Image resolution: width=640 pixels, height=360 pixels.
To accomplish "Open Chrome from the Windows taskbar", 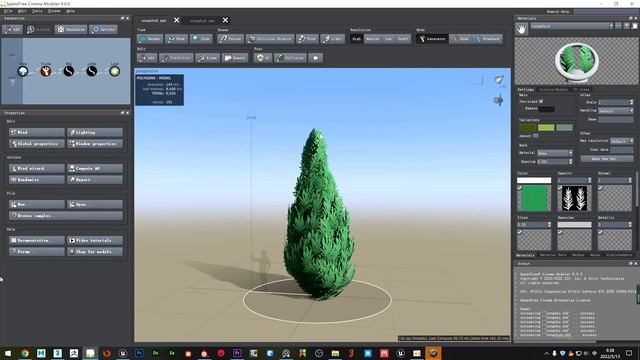I will tap(25, 353).
